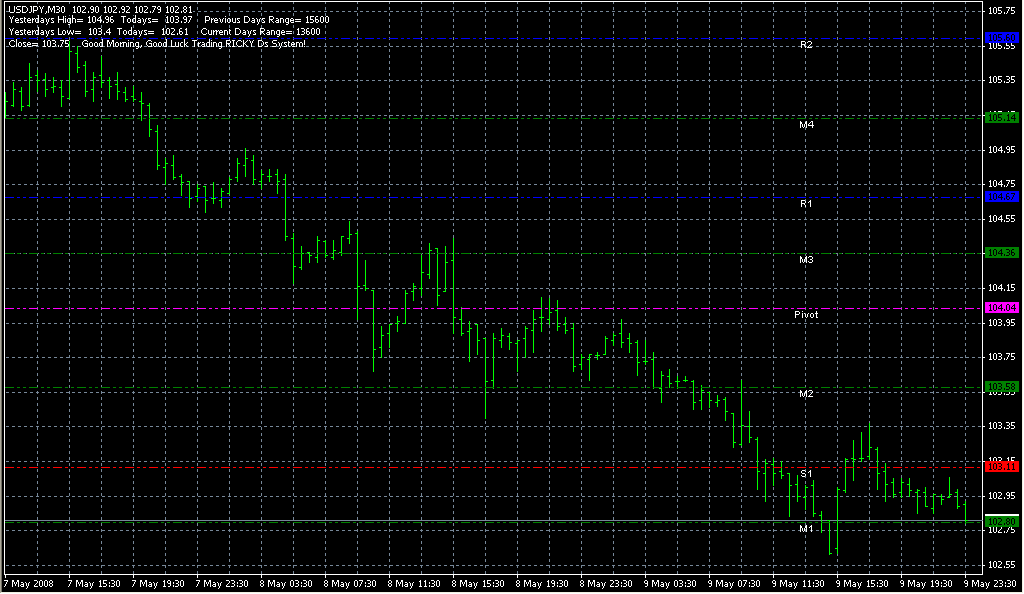Select the green M4 price tag 105.14
This screenshot has width=1024, height=594.
(x=1002, y=117)
